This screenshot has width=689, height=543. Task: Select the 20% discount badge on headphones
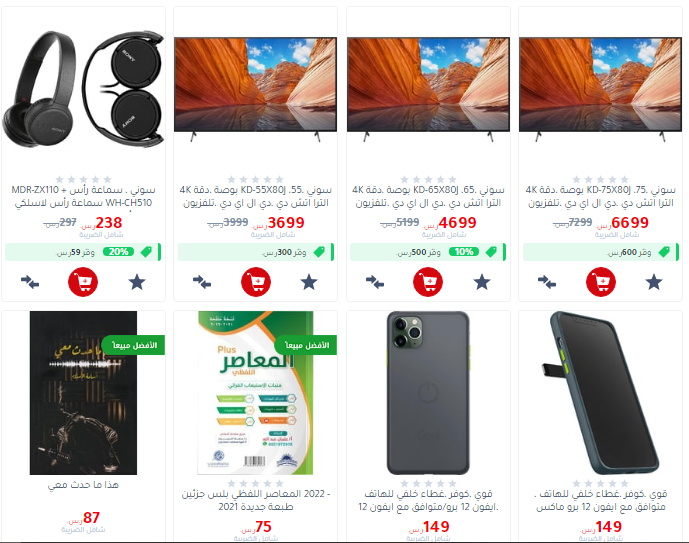click(x=118, y=252)
